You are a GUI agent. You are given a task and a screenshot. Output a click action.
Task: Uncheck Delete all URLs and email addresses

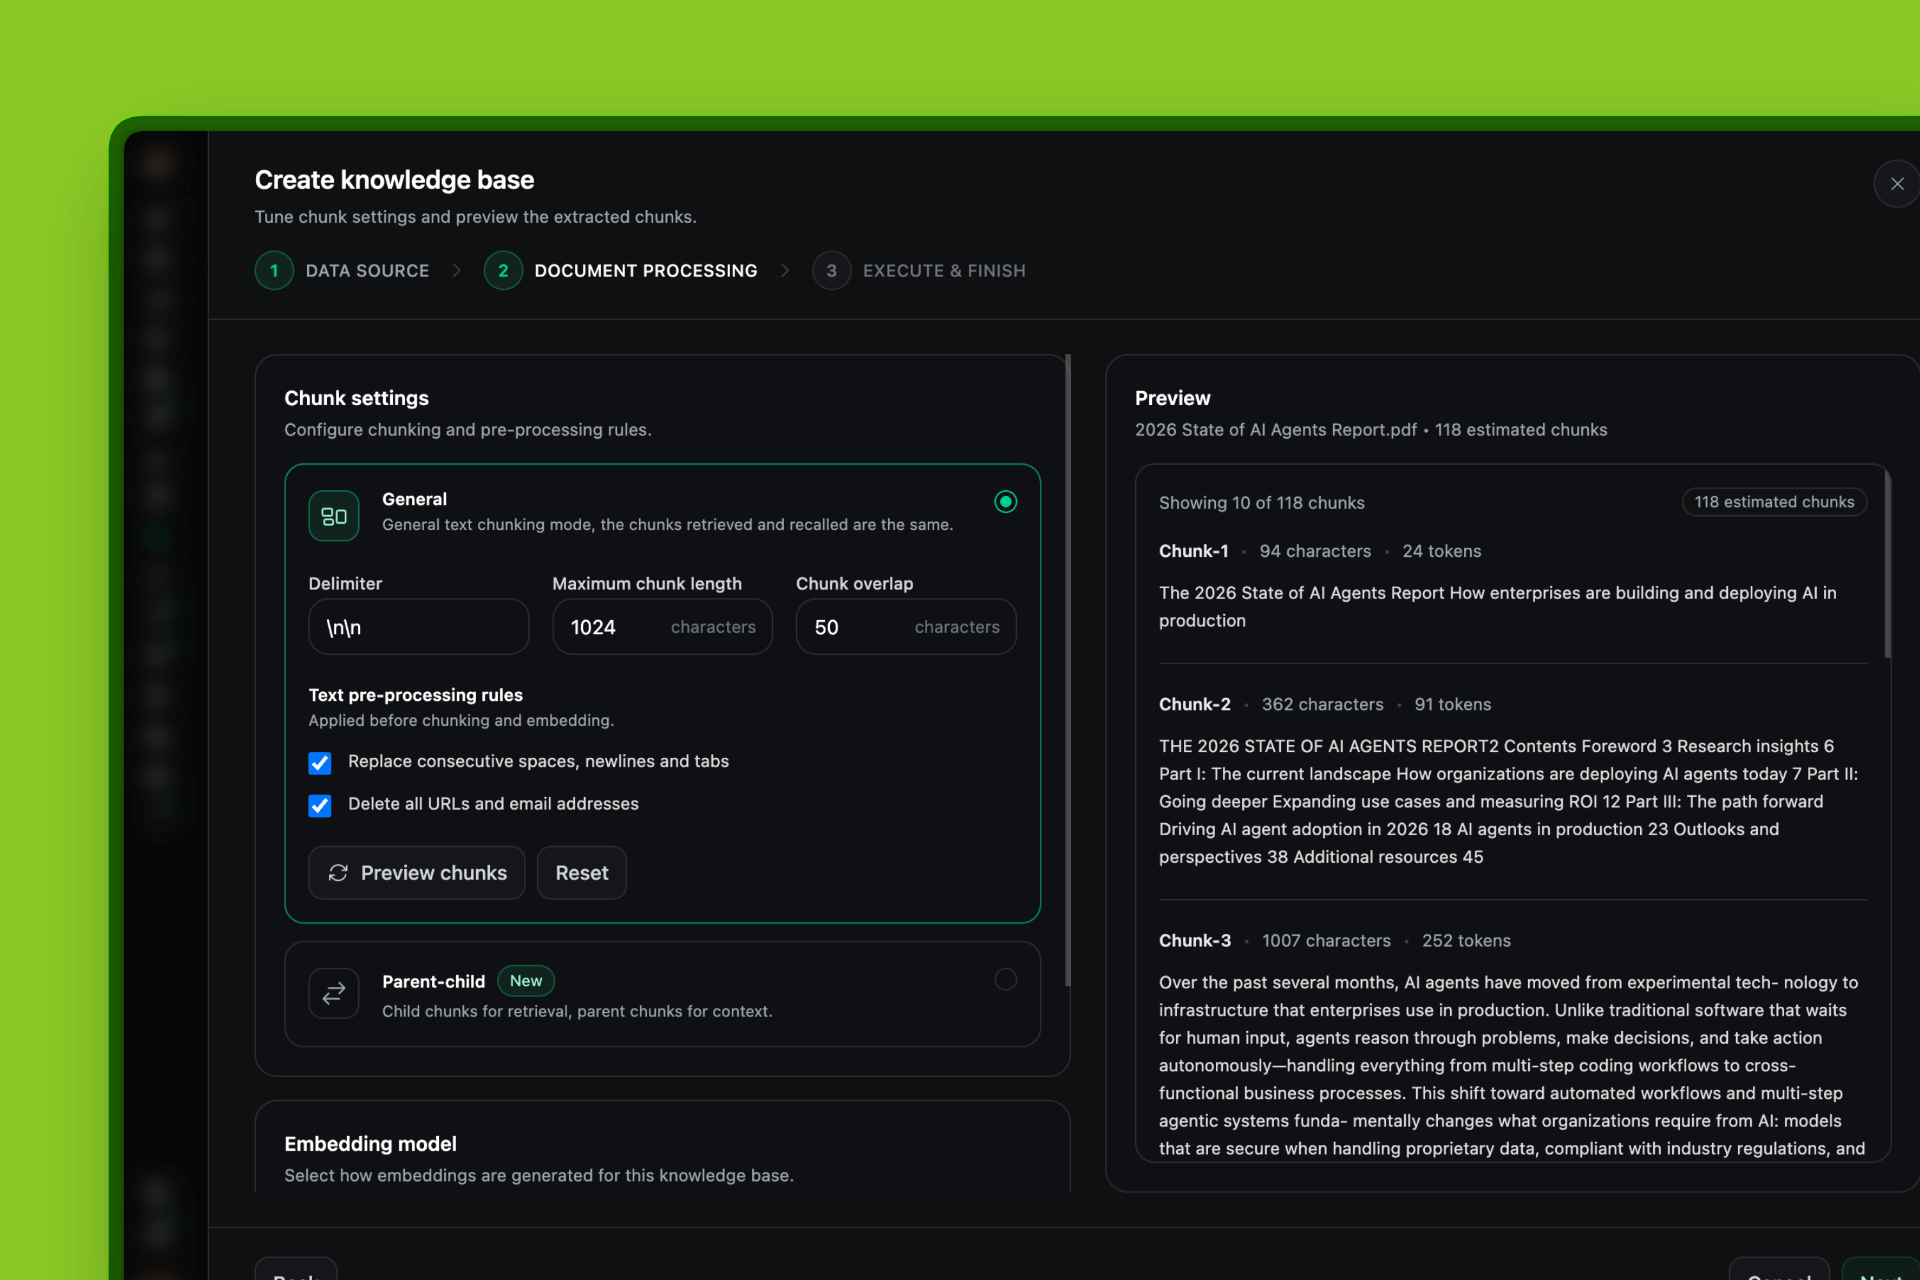tap(320, 805)
